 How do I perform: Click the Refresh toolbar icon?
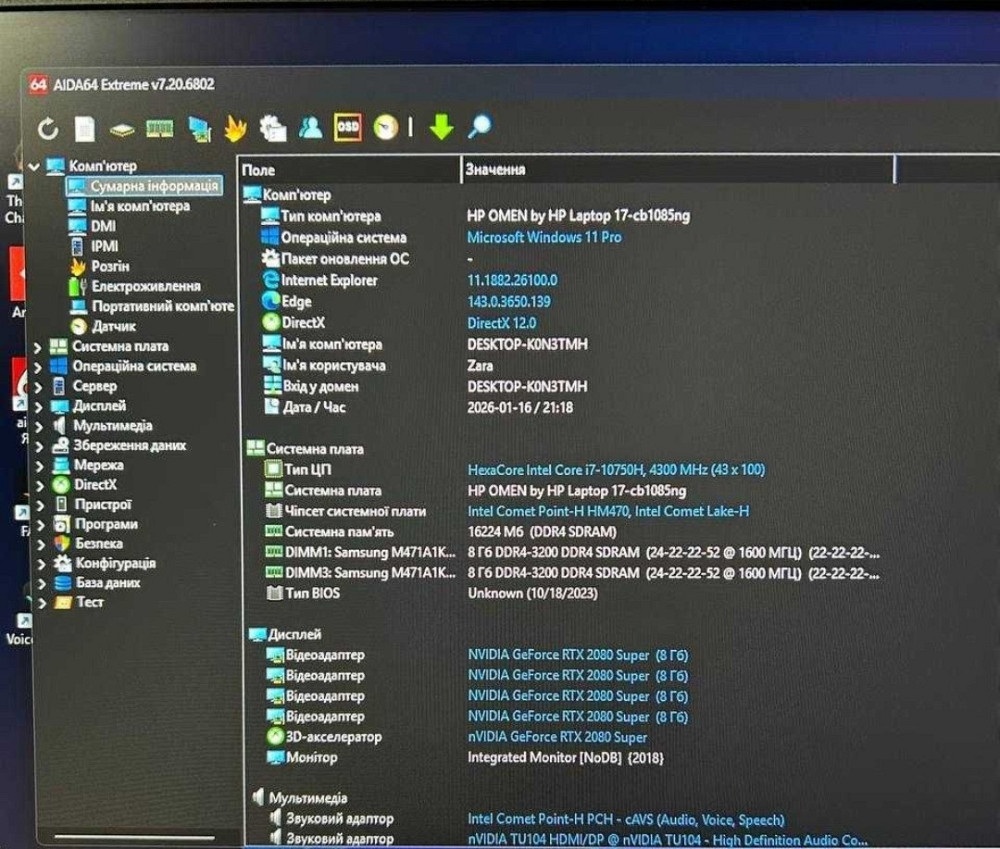tap(48, 128)
